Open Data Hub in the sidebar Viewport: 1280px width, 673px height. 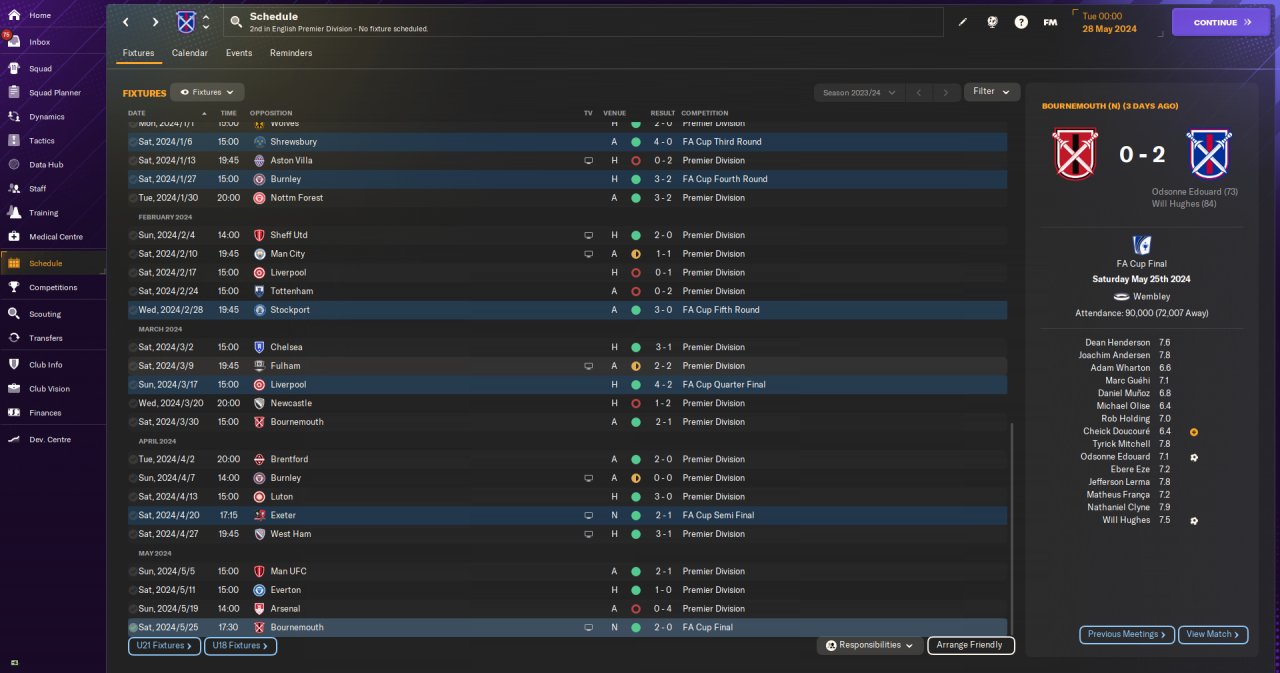point(46,165)
